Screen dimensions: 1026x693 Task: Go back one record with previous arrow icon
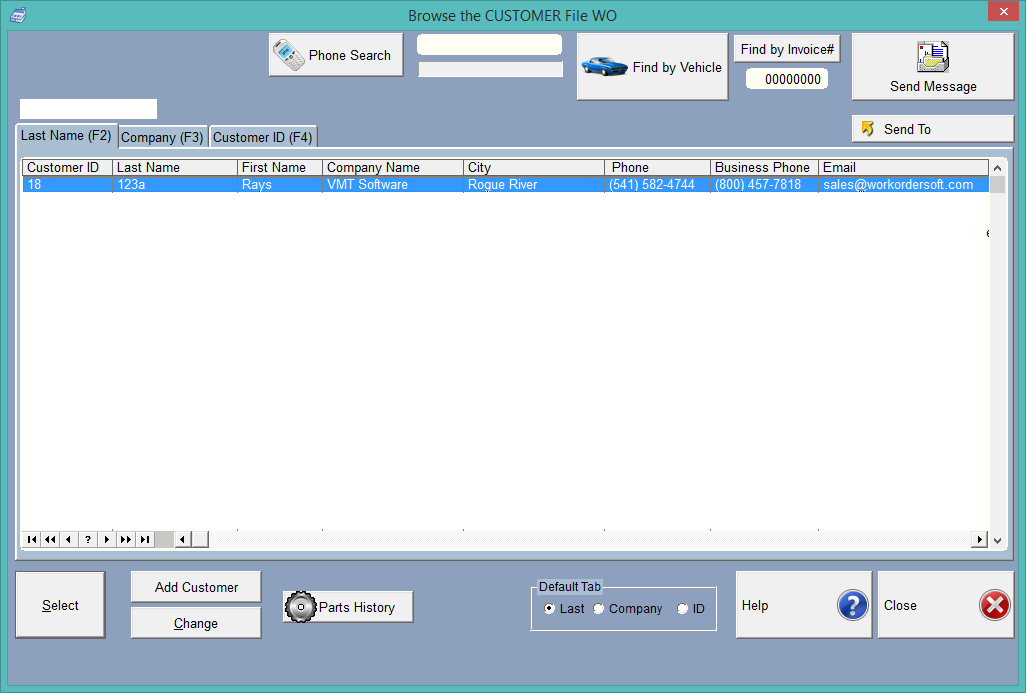[68, 539]
